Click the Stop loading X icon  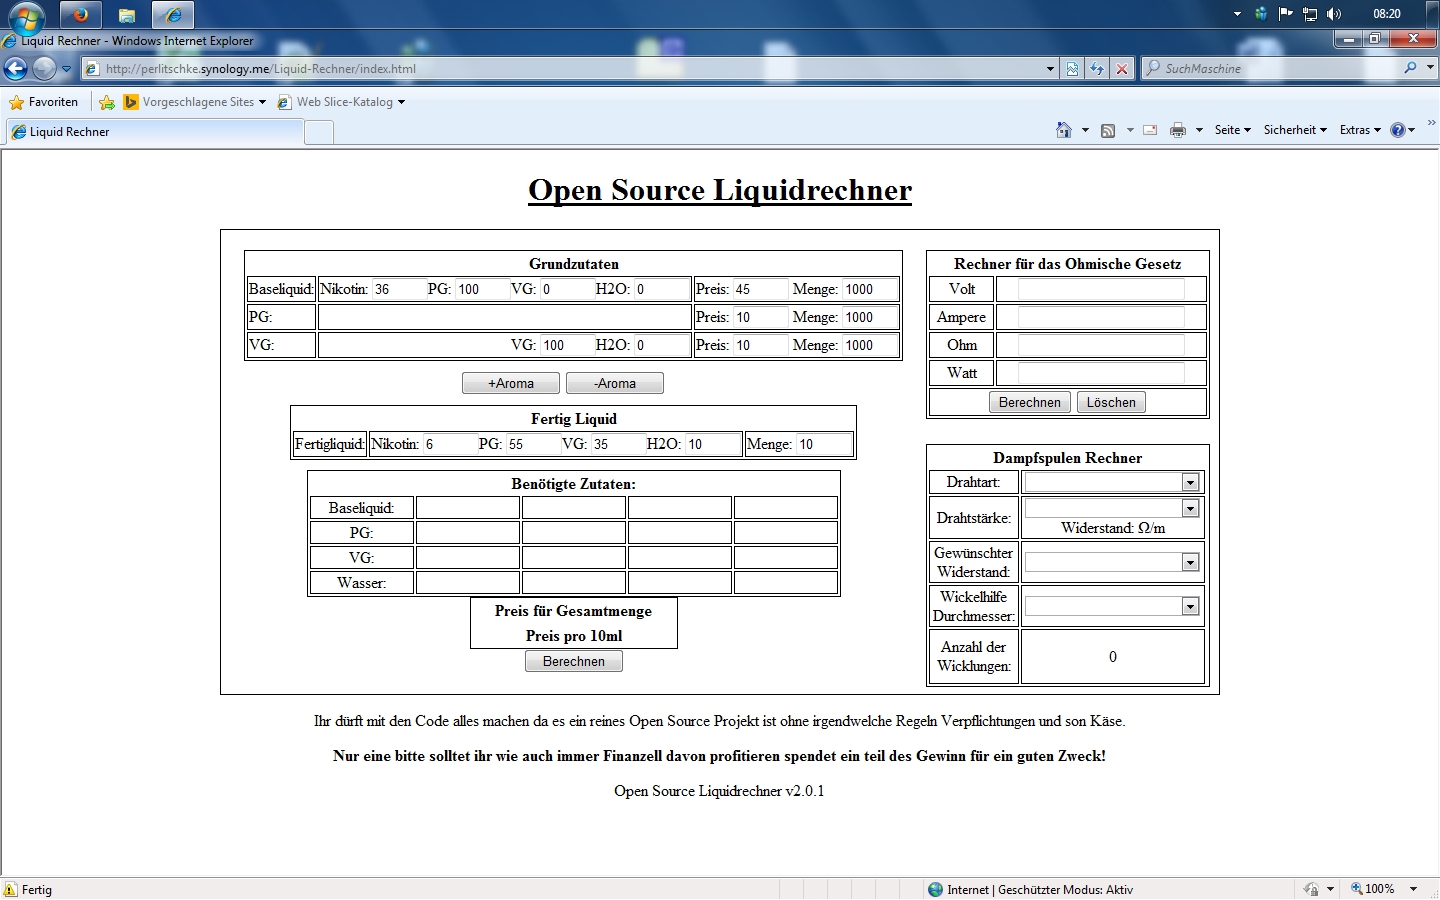pos(1122,69)
